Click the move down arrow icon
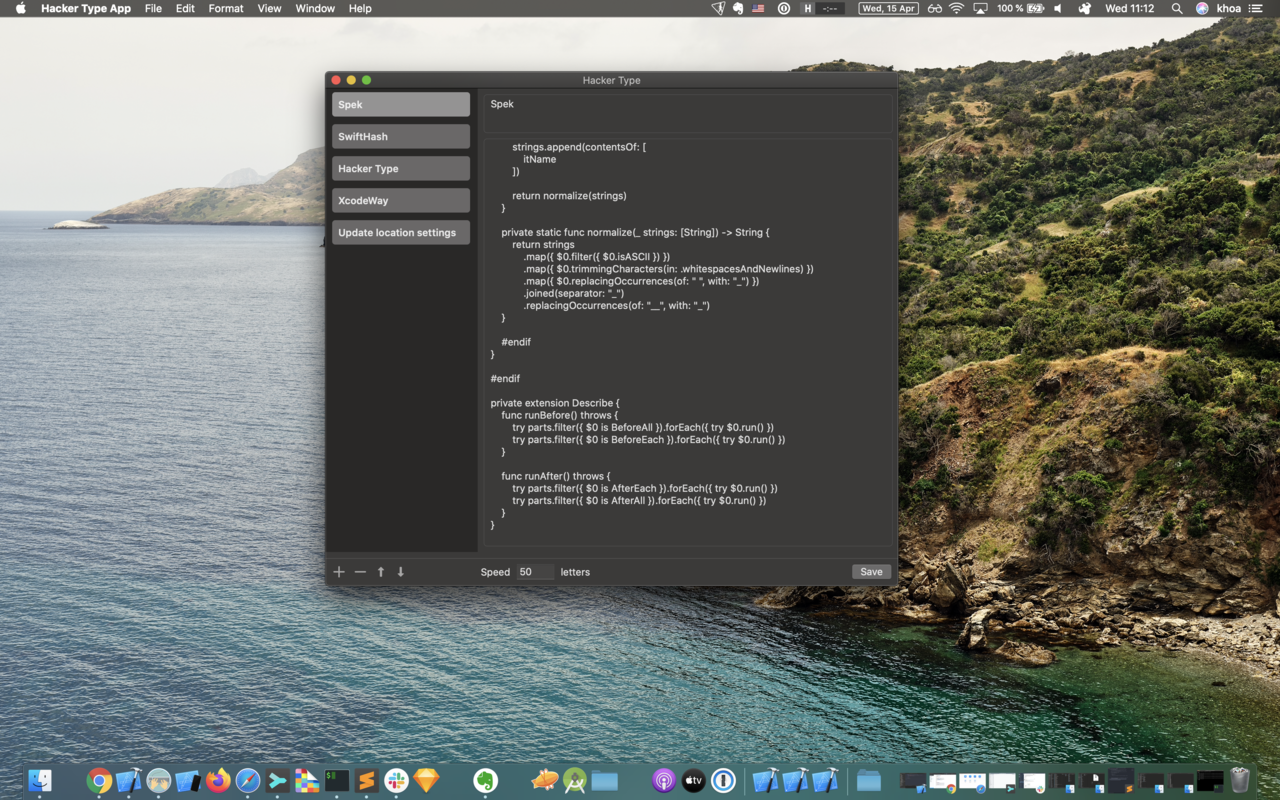 (x=401, y=572)
